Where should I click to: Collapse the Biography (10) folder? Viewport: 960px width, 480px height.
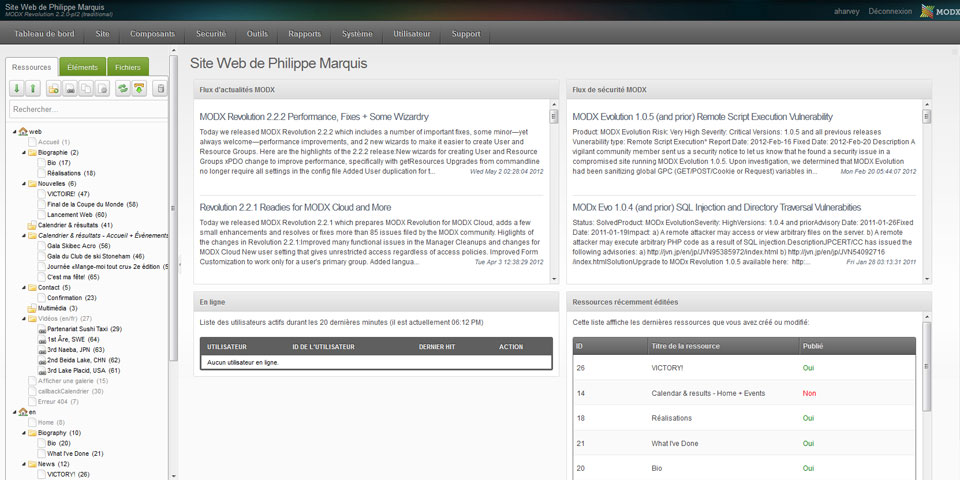click(x=24, y=433)
